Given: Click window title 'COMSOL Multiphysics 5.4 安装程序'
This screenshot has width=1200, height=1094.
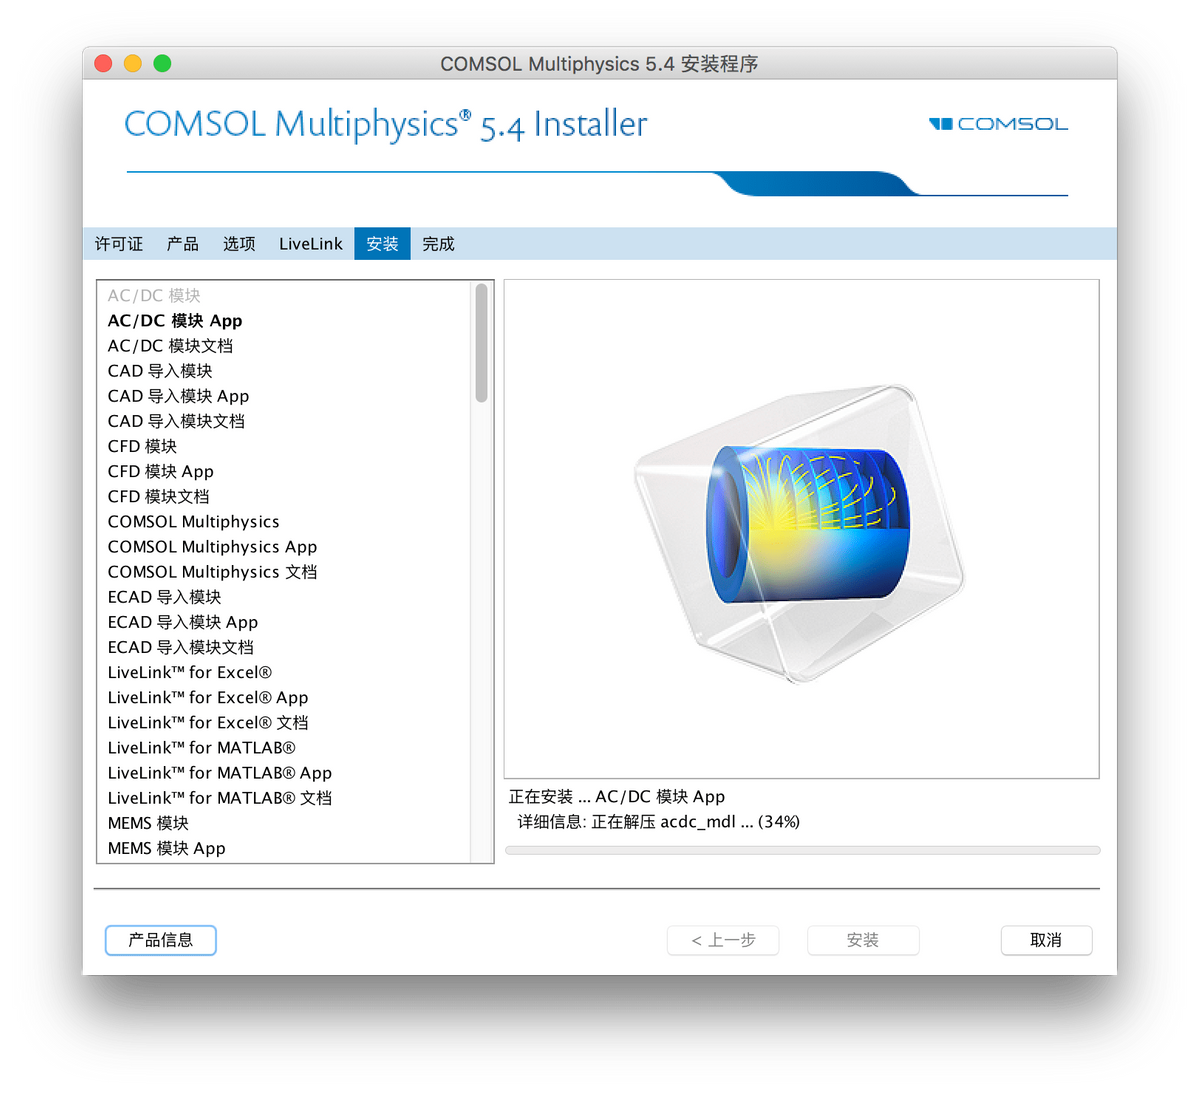Looking at the screenshot, I should click(599, 64).
